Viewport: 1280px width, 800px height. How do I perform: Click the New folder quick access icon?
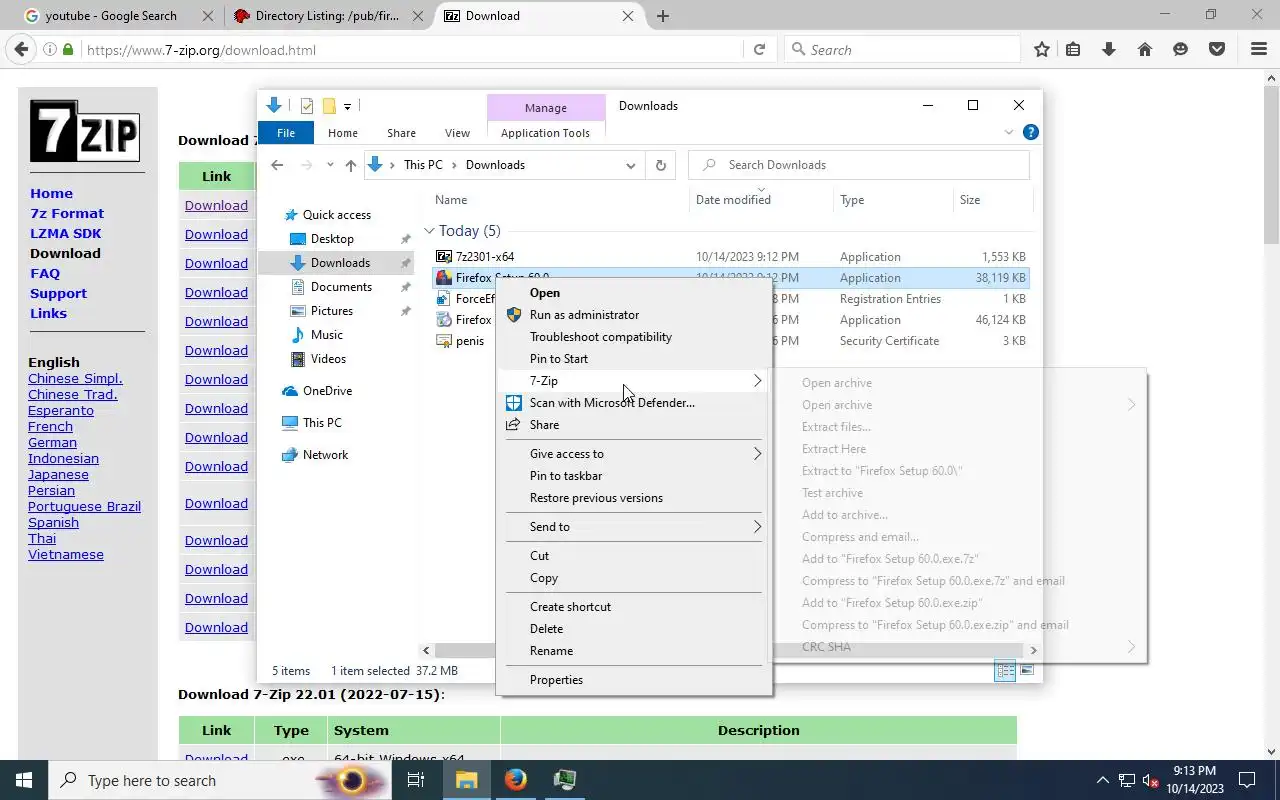coord(329,106)
